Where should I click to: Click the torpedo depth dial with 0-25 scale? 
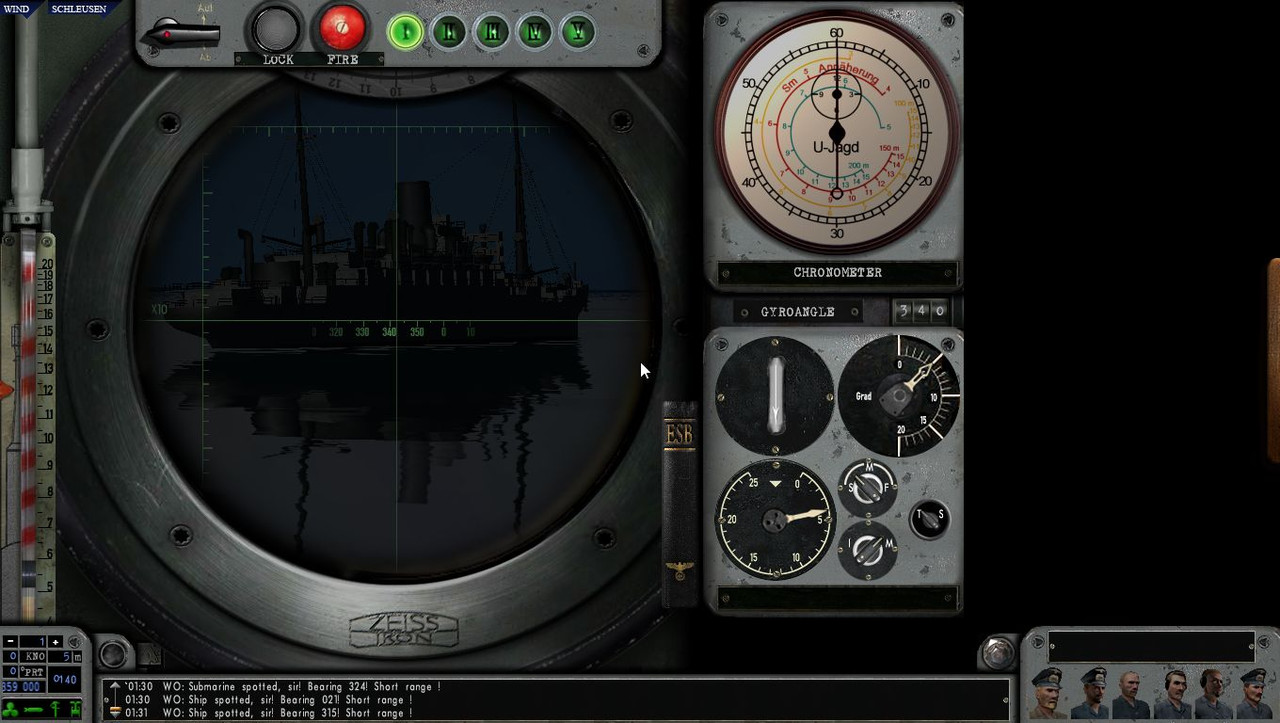775,520
